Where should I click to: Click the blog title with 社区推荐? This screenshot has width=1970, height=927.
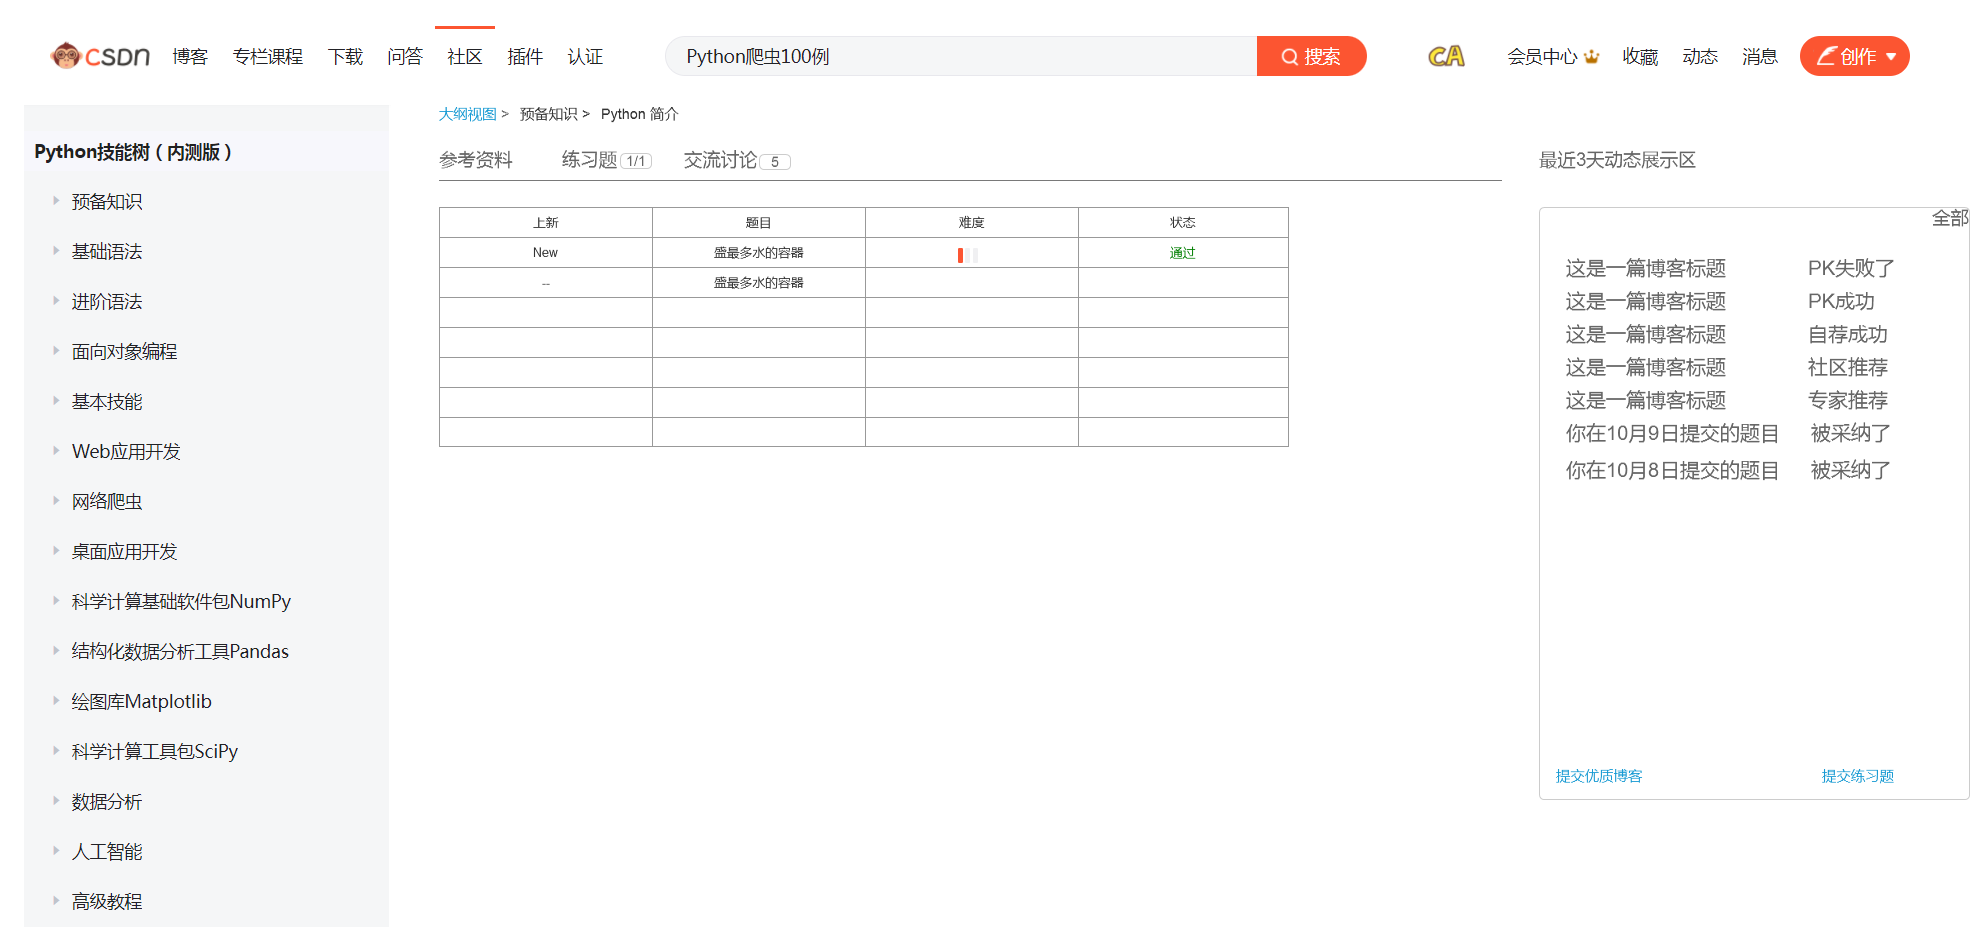[x=1646, y=367]
